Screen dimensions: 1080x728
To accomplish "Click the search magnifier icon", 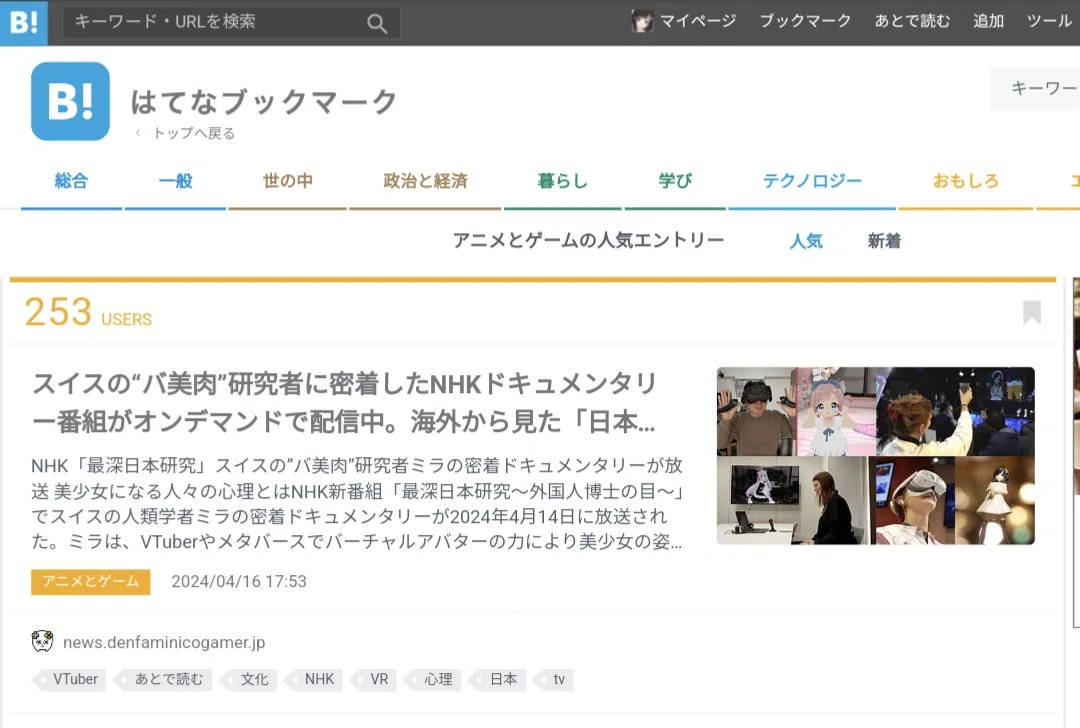I will (x=377, y=23).
